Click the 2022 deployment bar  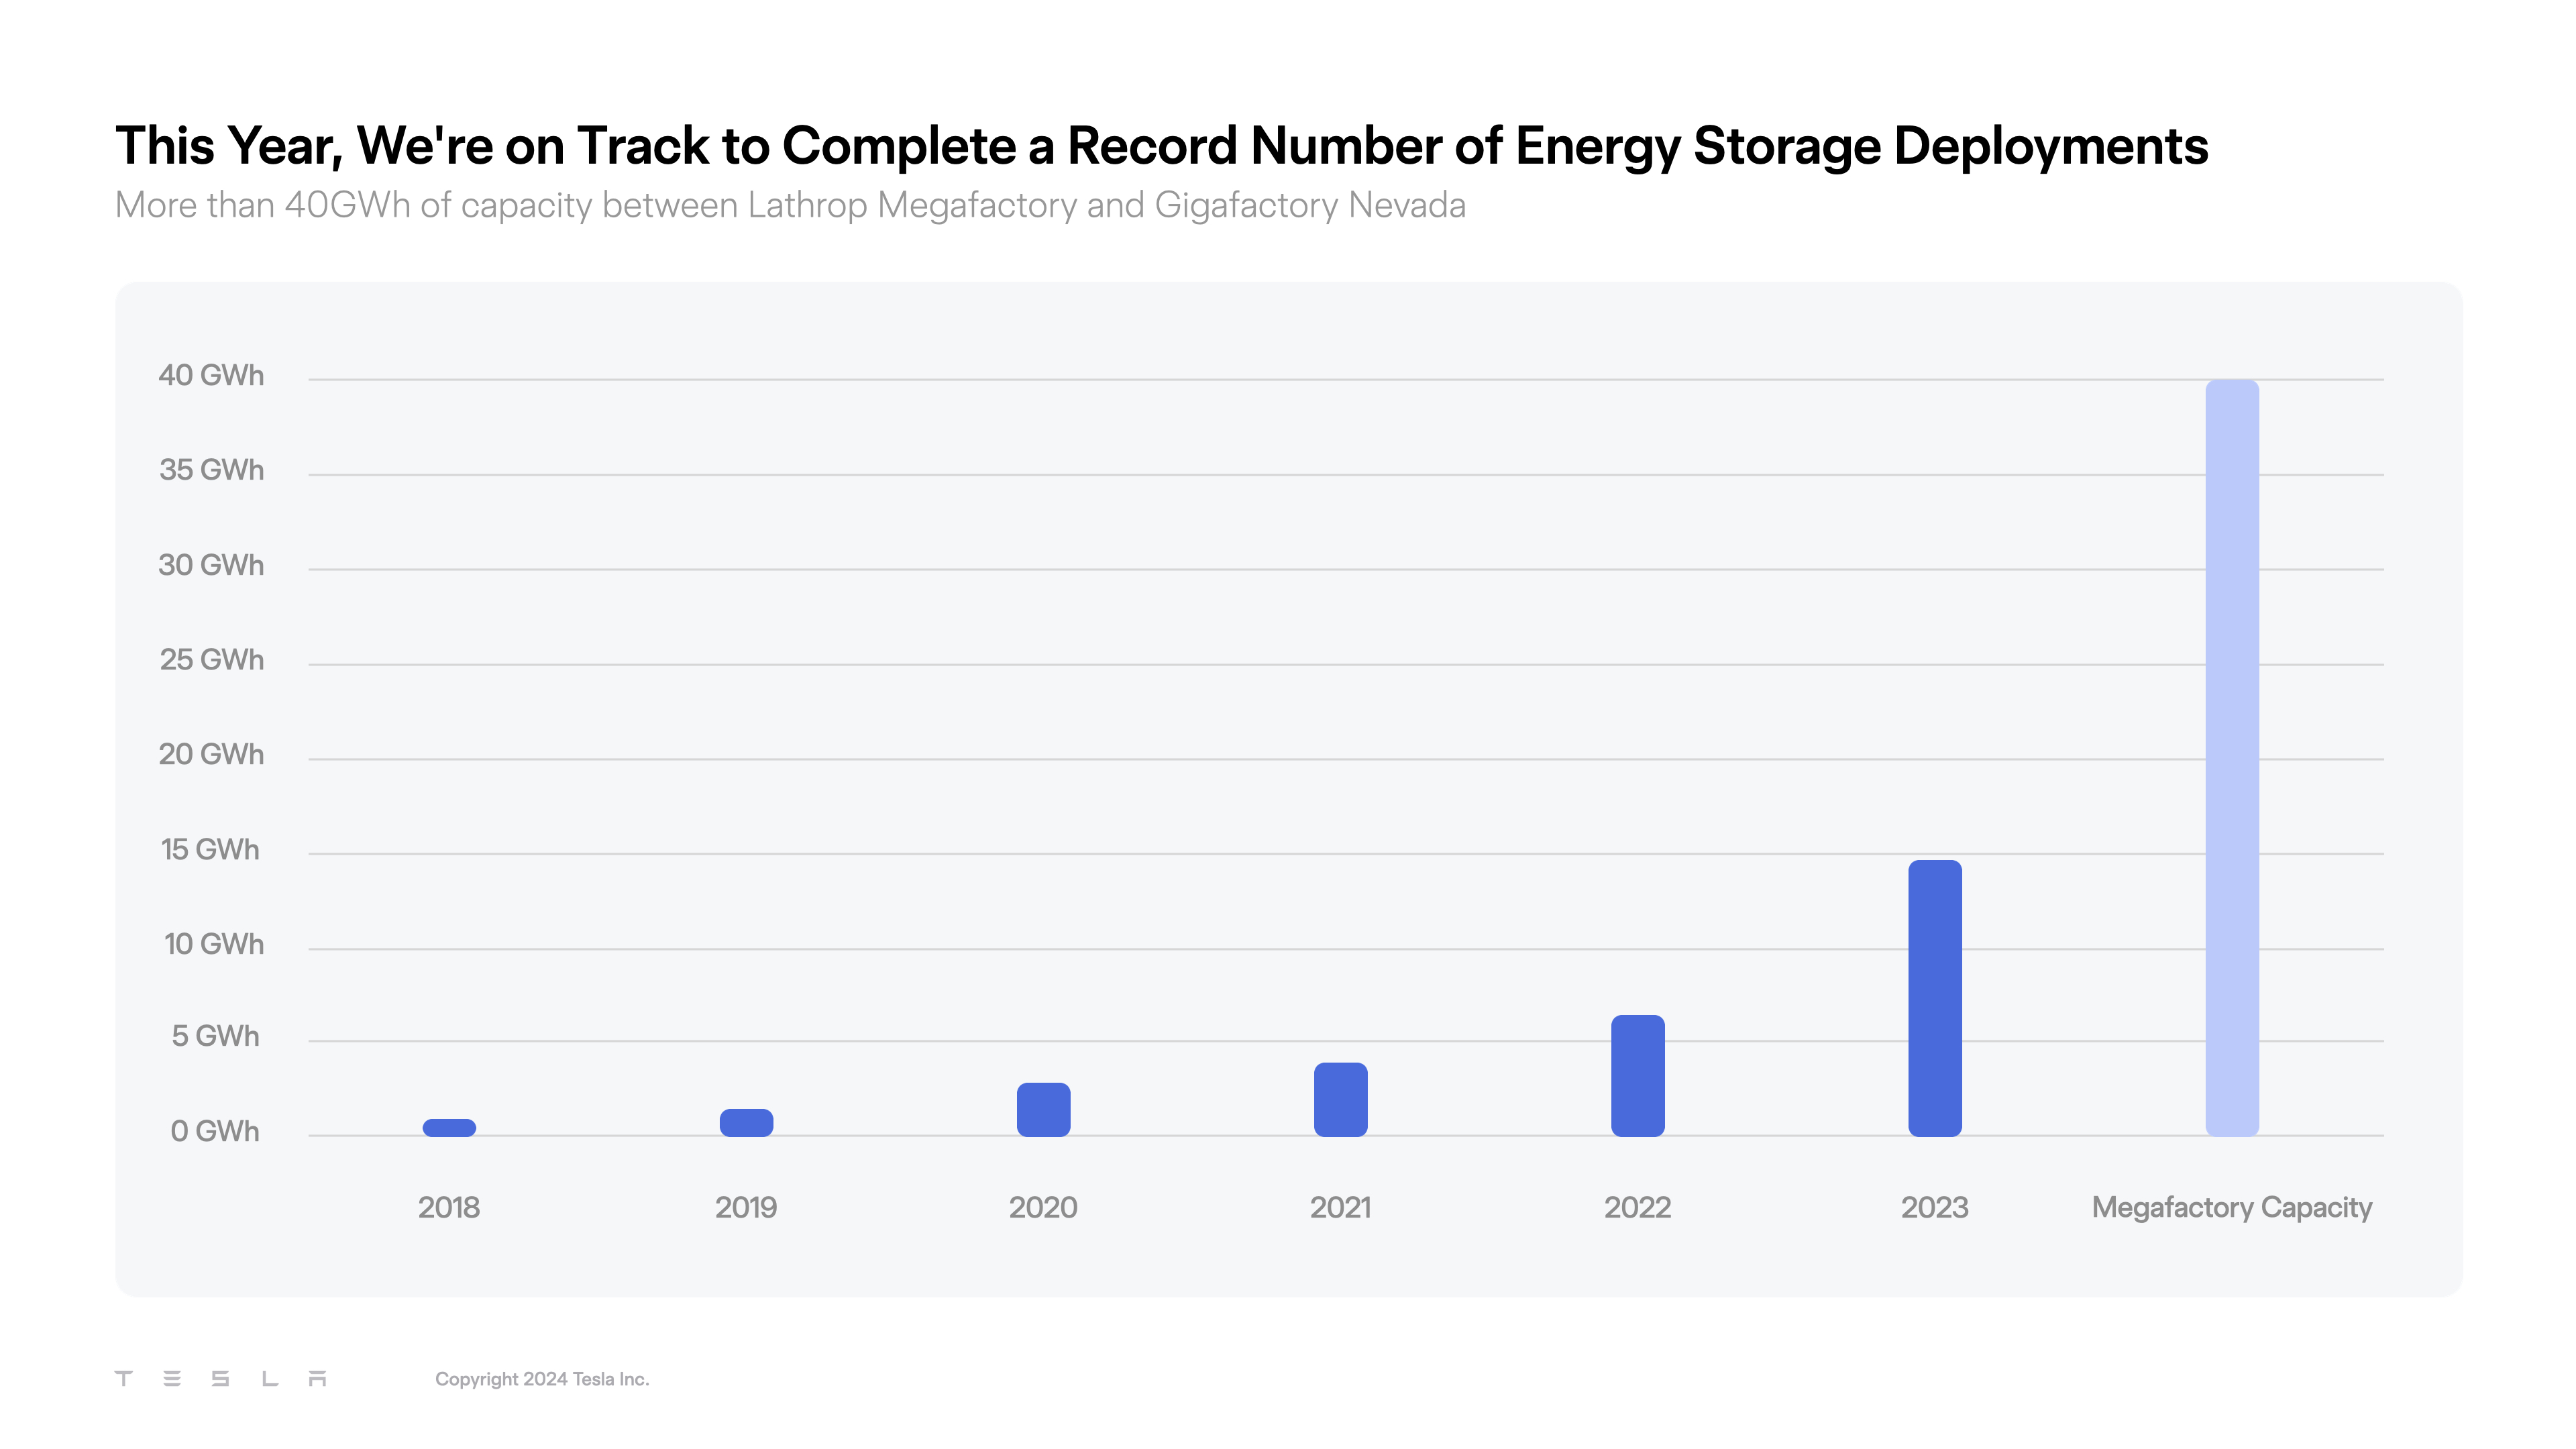click(x=1637, y=1075)
